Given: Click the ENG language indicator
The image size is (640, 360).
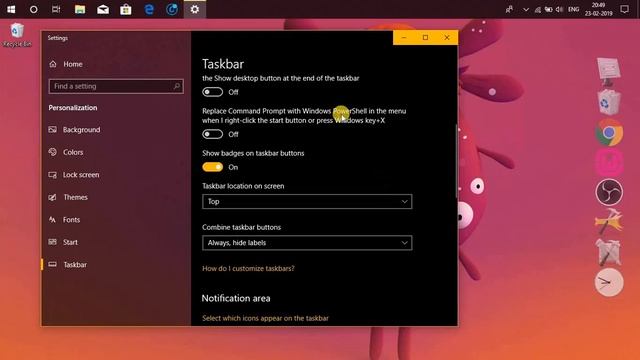Looking at the screenshot, I should [x=573, y=9].
